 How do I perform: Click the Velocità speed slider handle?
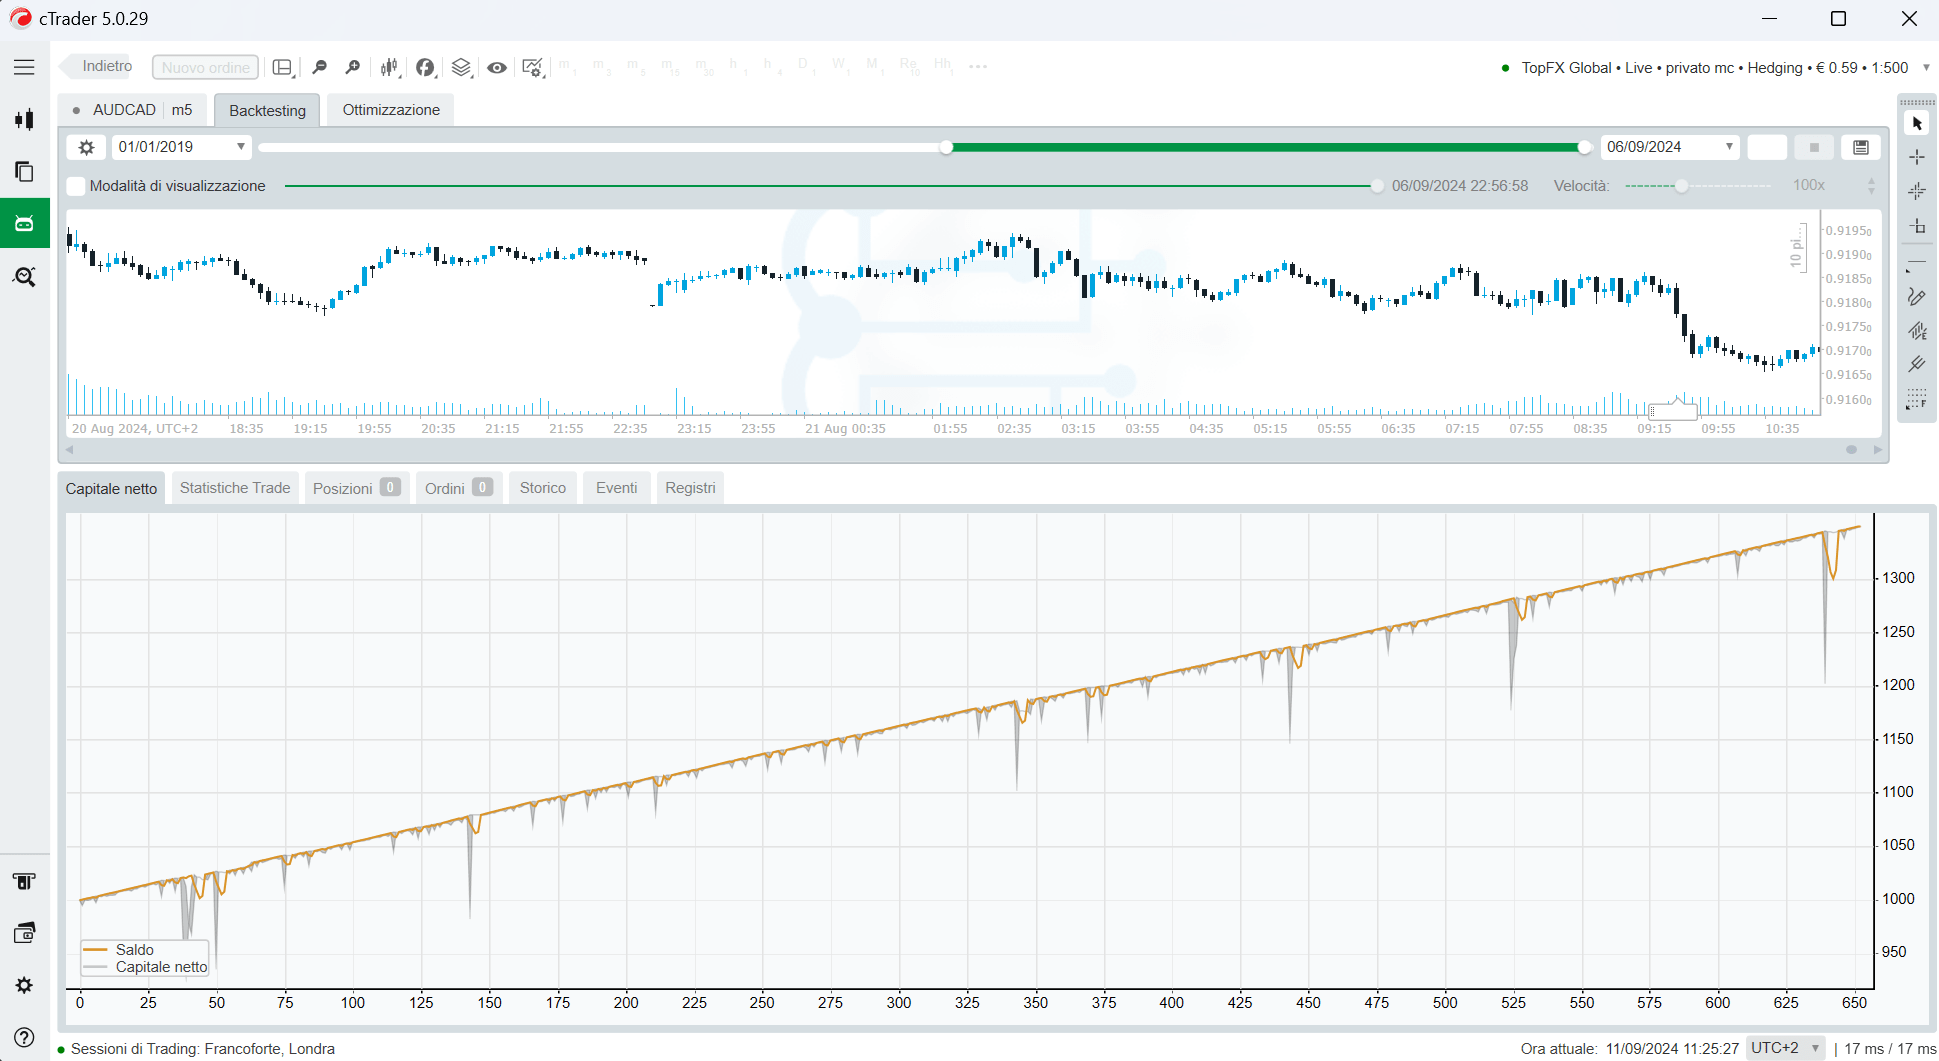(x=1682, y=186)
